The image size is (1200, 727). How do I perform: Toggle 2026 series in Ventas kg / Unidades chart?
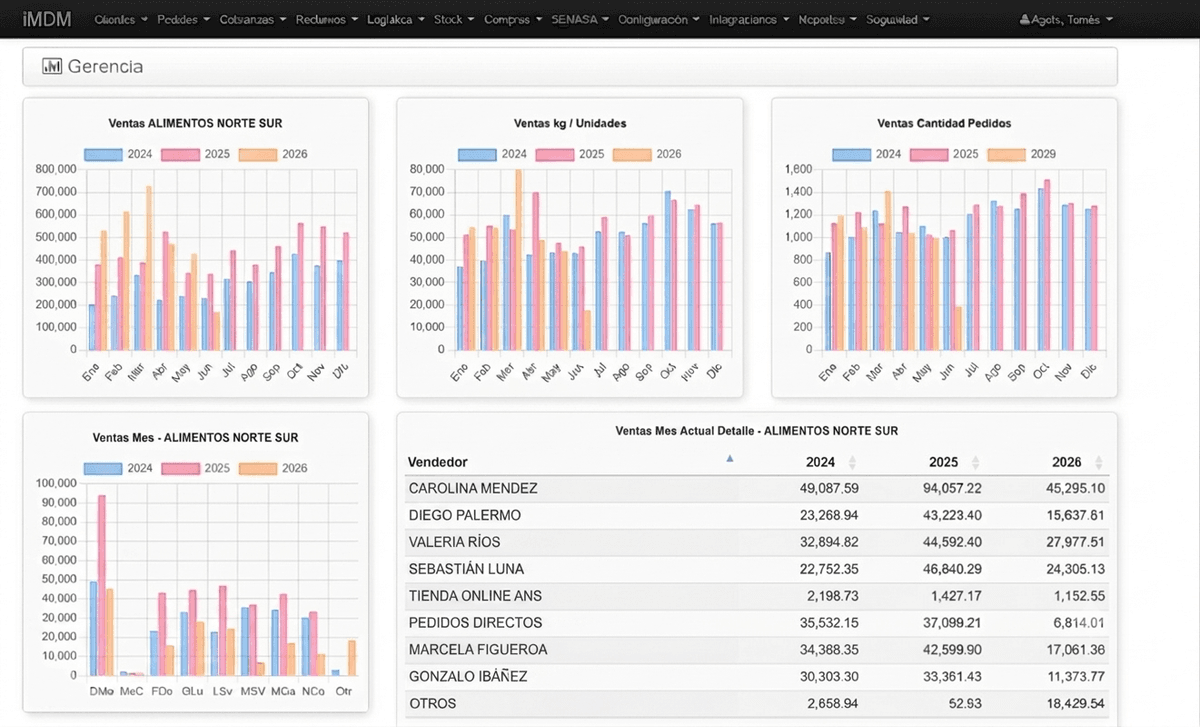[x=647, y=154]
